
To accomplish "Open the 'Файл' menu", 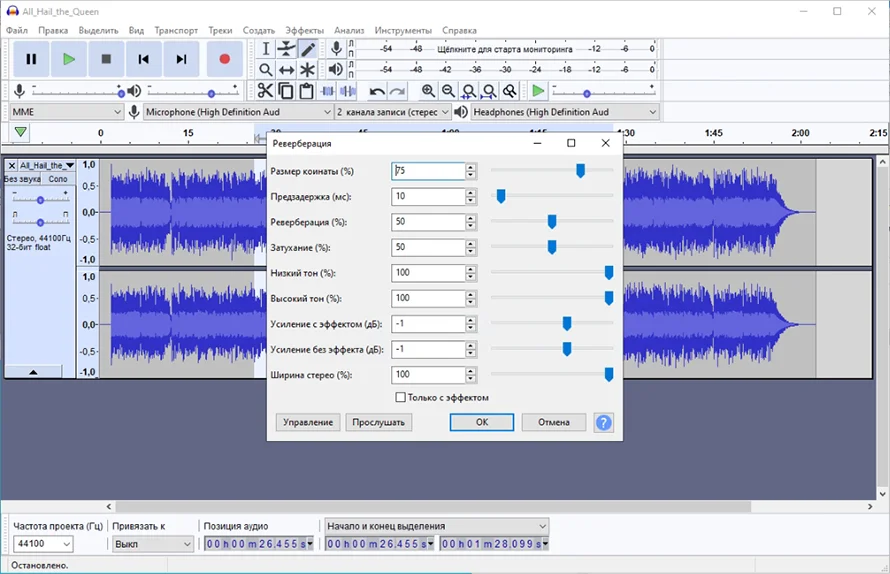I will click(16, 30).
